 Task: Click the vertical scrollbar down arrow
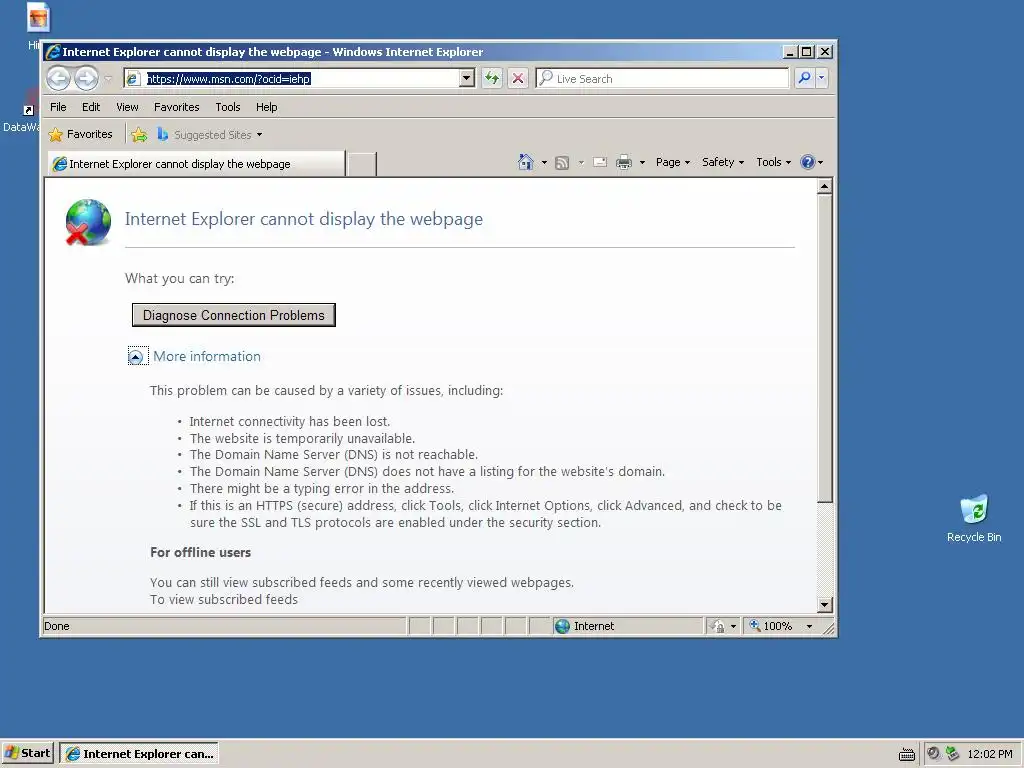pos(825,605)
